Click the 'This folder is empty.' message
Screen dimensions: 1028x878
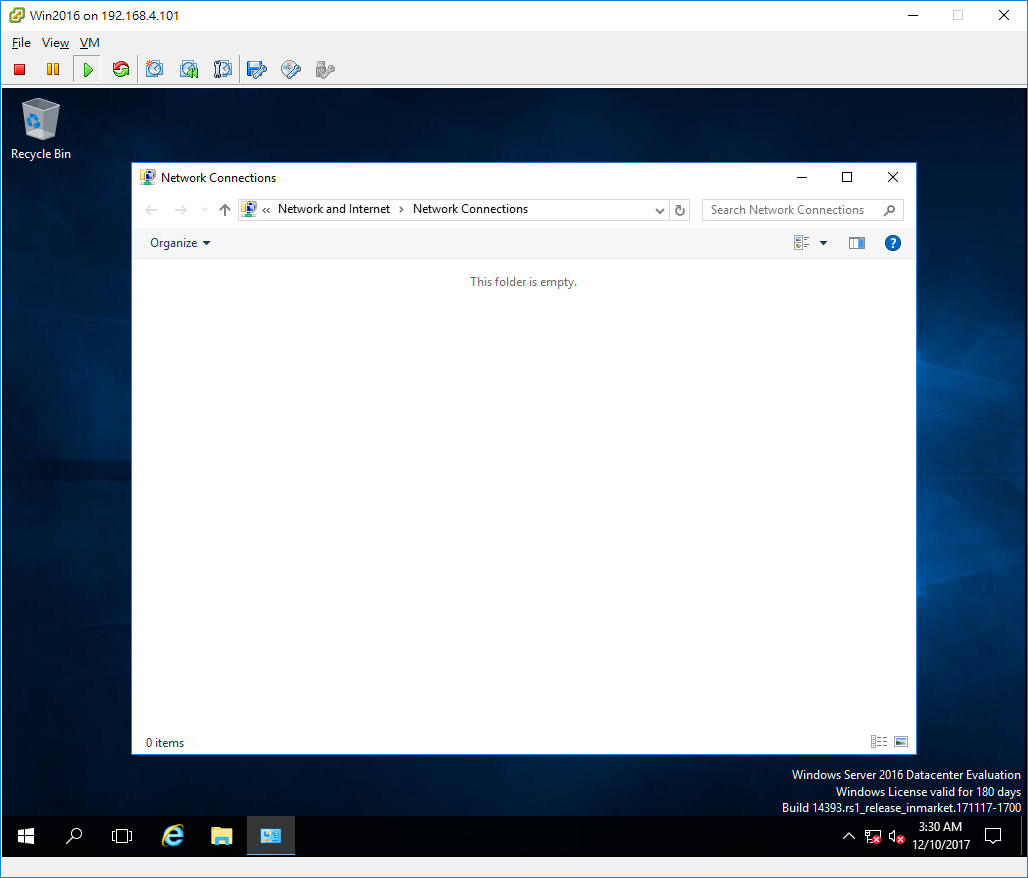(x=523, y=282)
